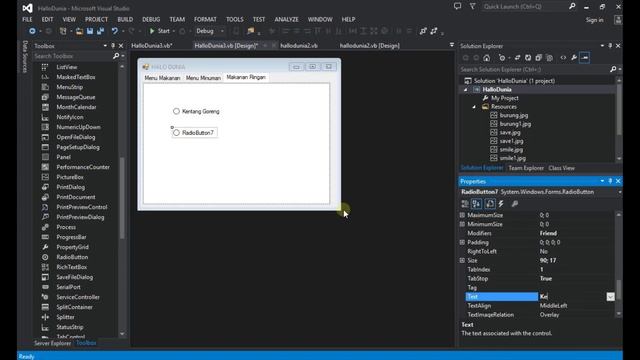The image size is (640, 360).
Task: Open the Properties object selector dropdown
Action: click(x=620, y=192)
